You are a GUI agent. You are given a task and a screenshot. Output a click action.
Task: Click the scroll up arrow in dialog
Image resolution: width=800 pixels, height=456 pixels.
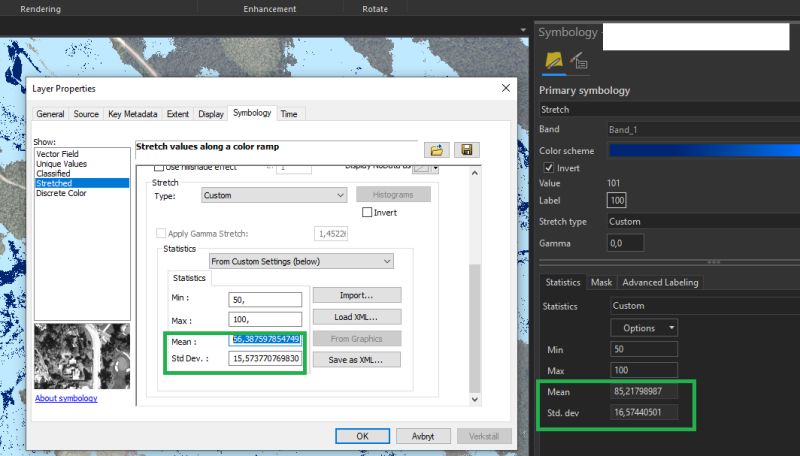(x=474, y=173)
